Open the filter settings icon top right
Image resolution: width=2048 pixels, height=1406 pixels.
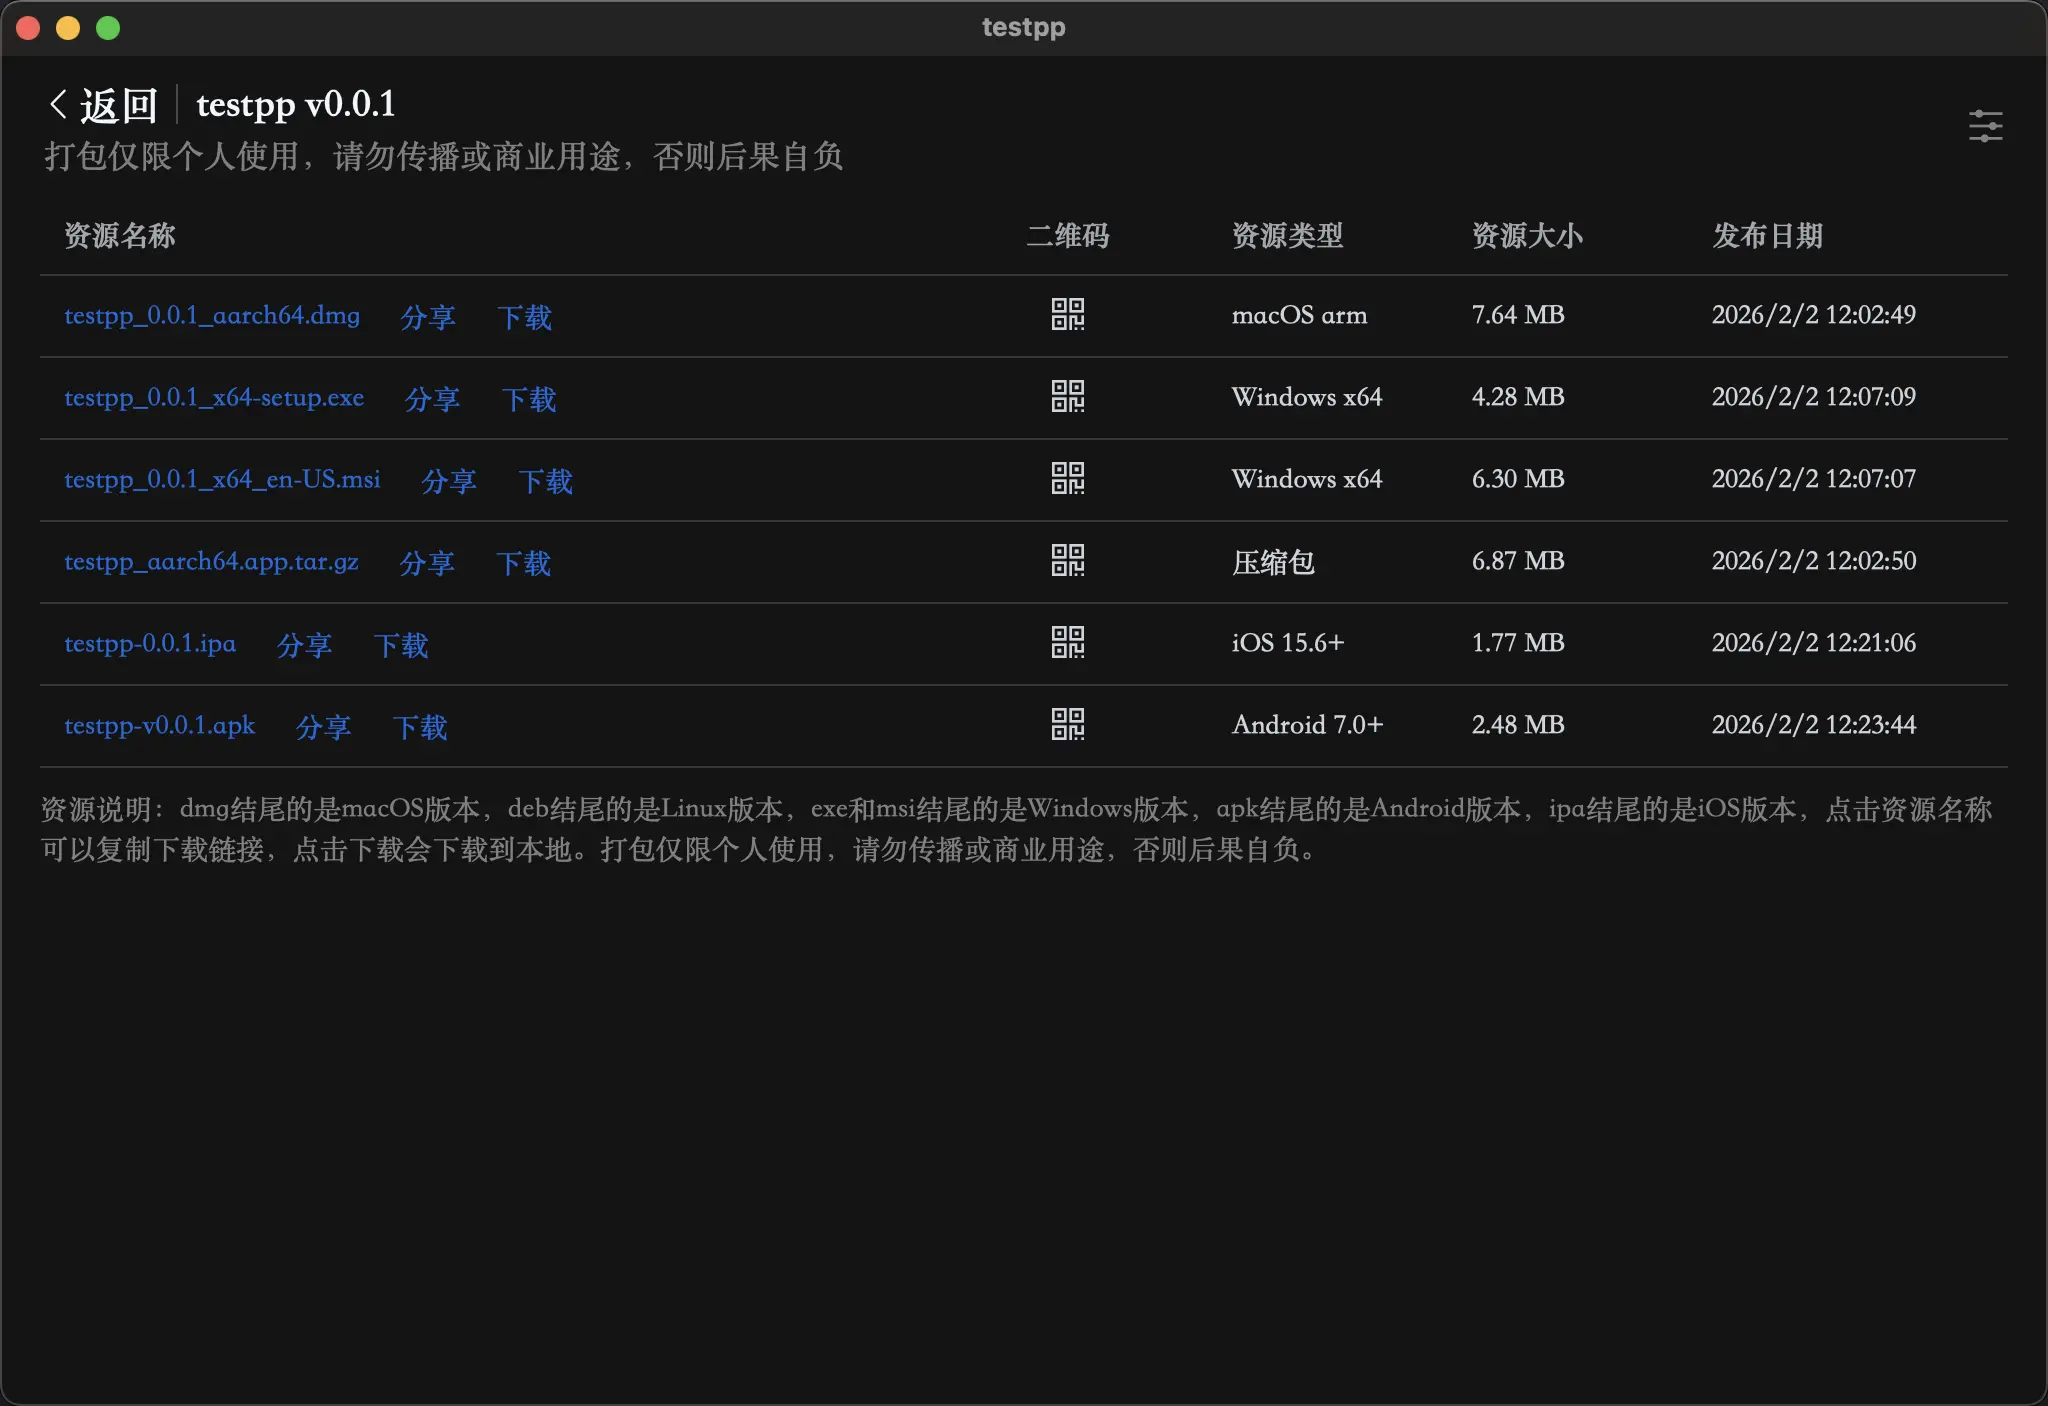point(1985,127)
